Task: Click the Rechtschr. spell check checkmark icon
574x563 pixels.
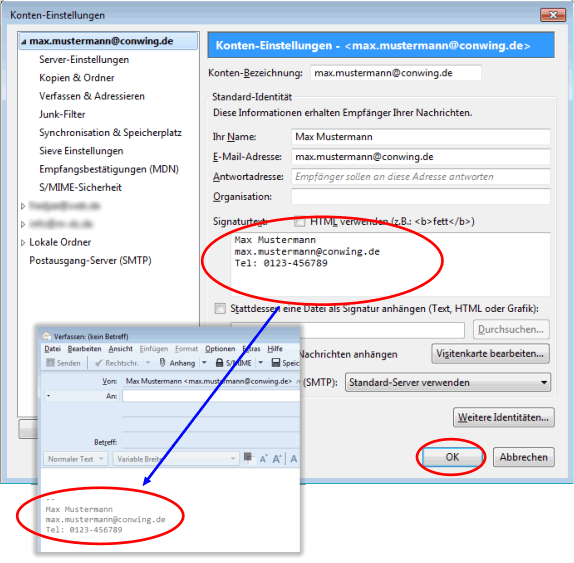Action: [98, 363]
